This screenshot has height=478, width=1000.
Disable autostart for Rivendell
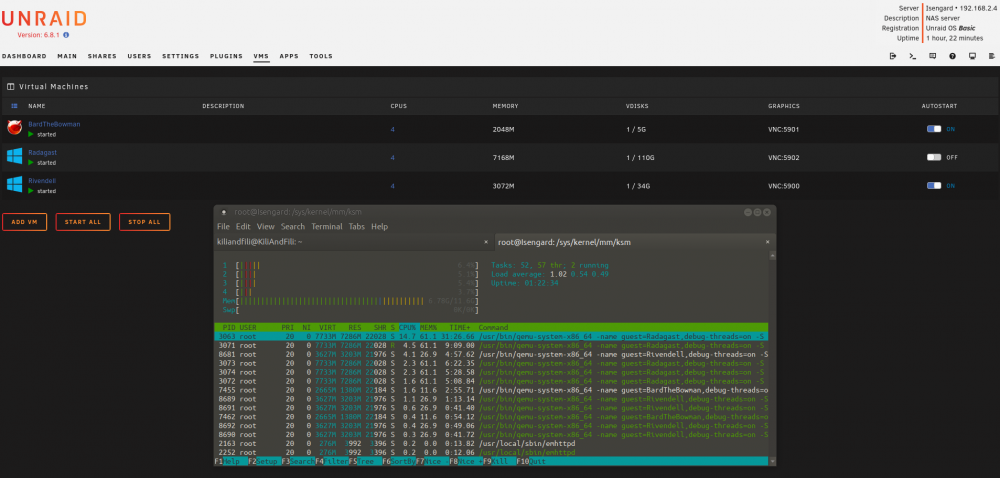coord(934,185)
